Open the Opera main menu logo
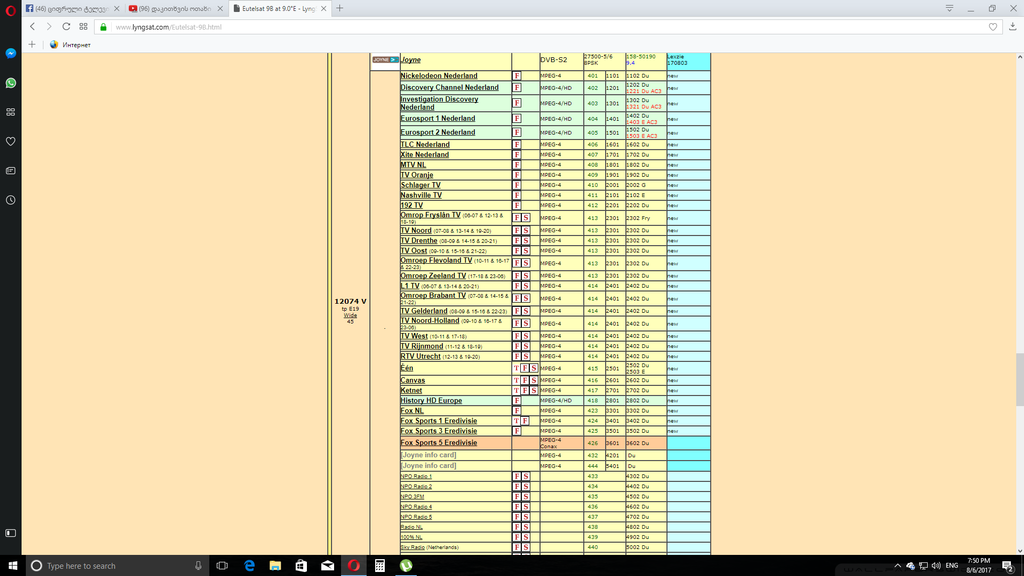 [x=10, y=10]
